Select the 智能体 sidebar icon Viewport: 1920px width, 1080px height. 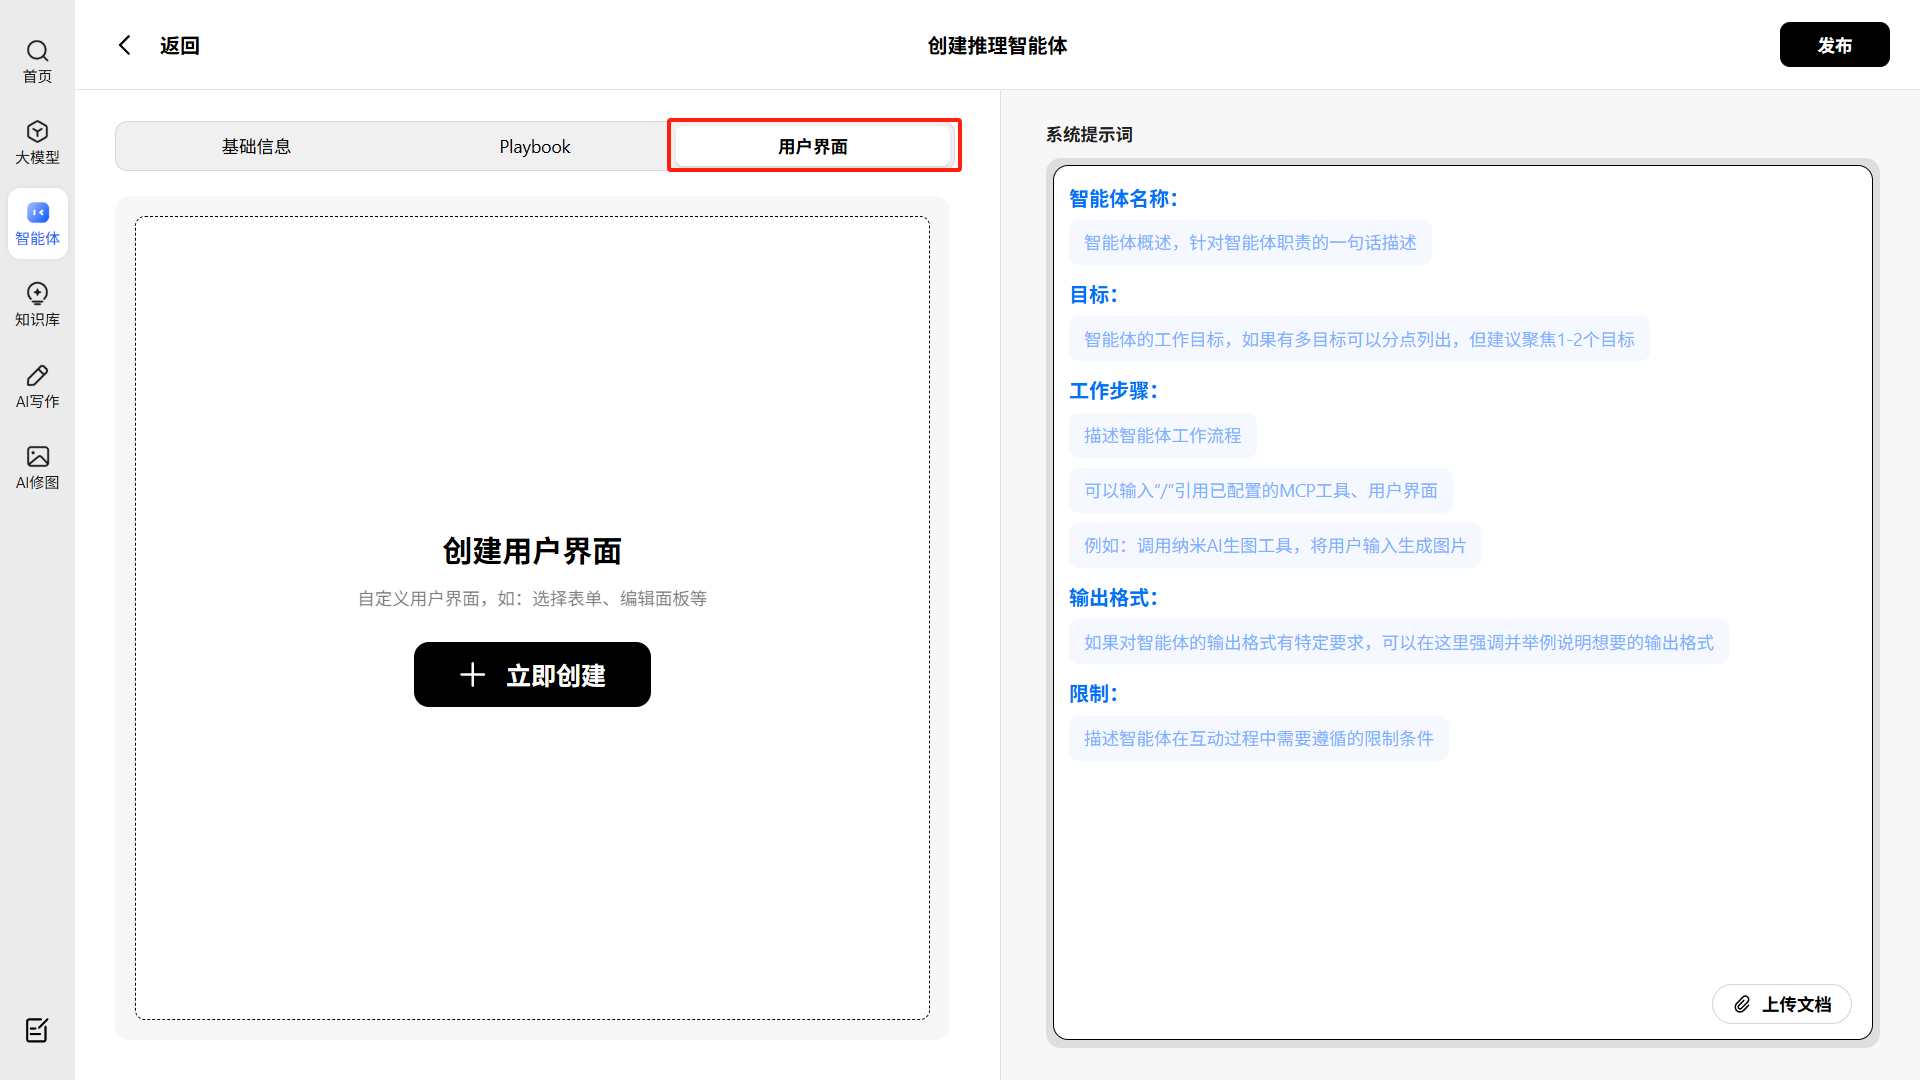click(37, 213)
